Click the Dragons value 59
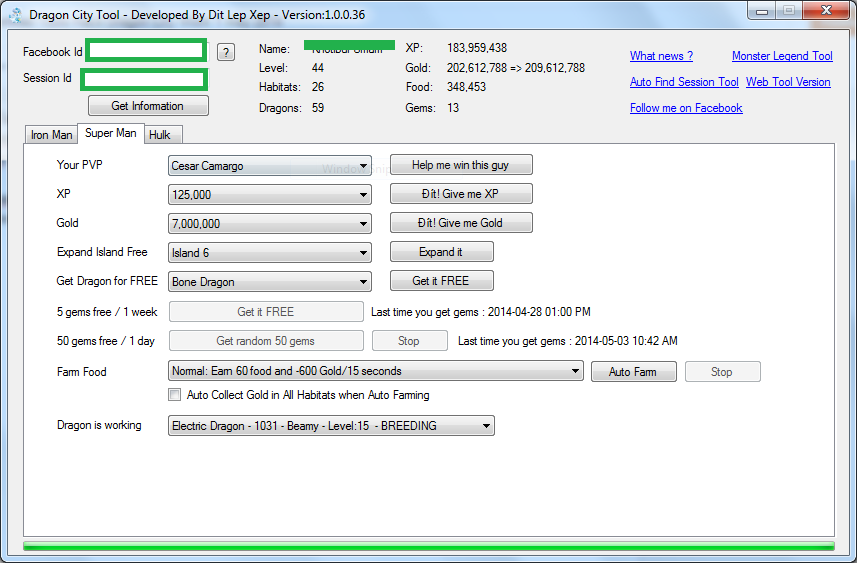Screen dimensions: 857x563 coord(318,108)
